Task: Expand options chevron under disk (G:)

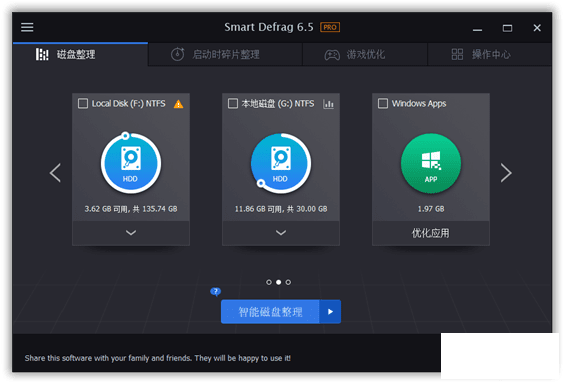Action: click(x=281, y=233)
